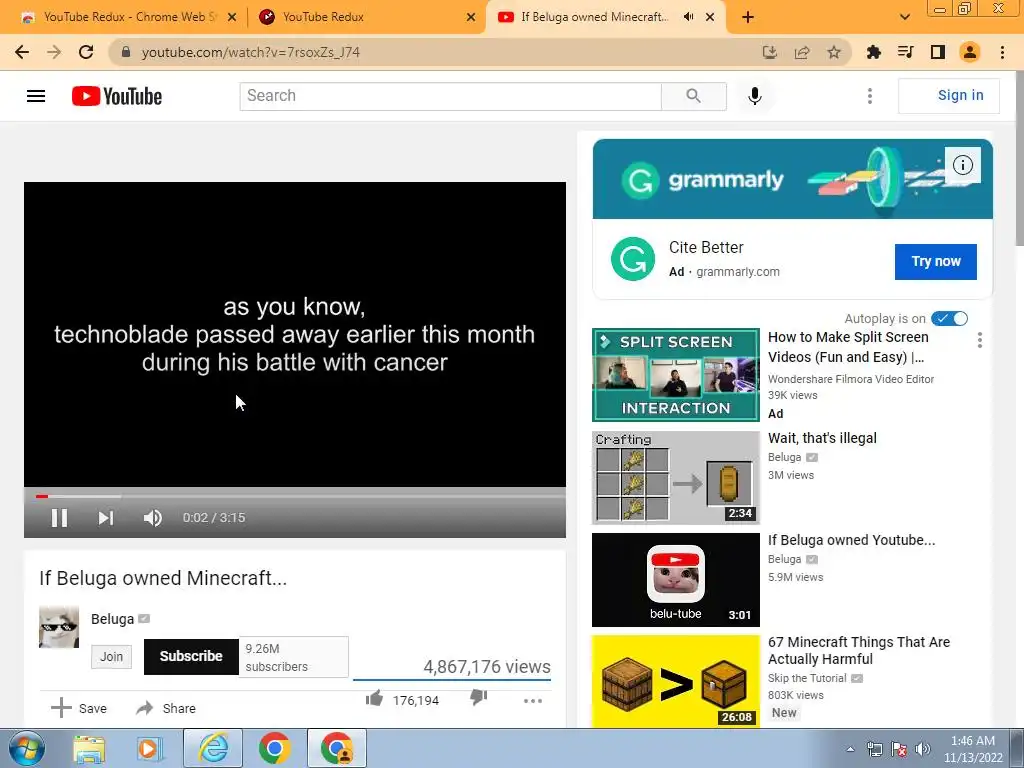Screen dimensions: 1024x768
Task: Reload the page
Action: click(x=86, y=52)
